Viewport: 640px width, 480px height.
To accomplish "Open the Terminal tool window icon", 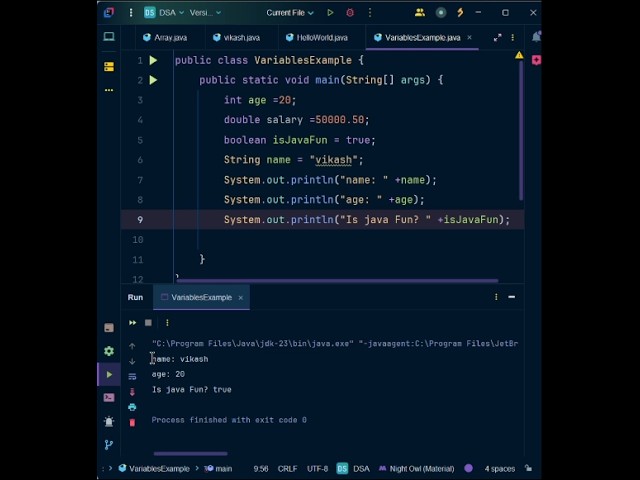I will pyautogui.click(x=109, y=398).
